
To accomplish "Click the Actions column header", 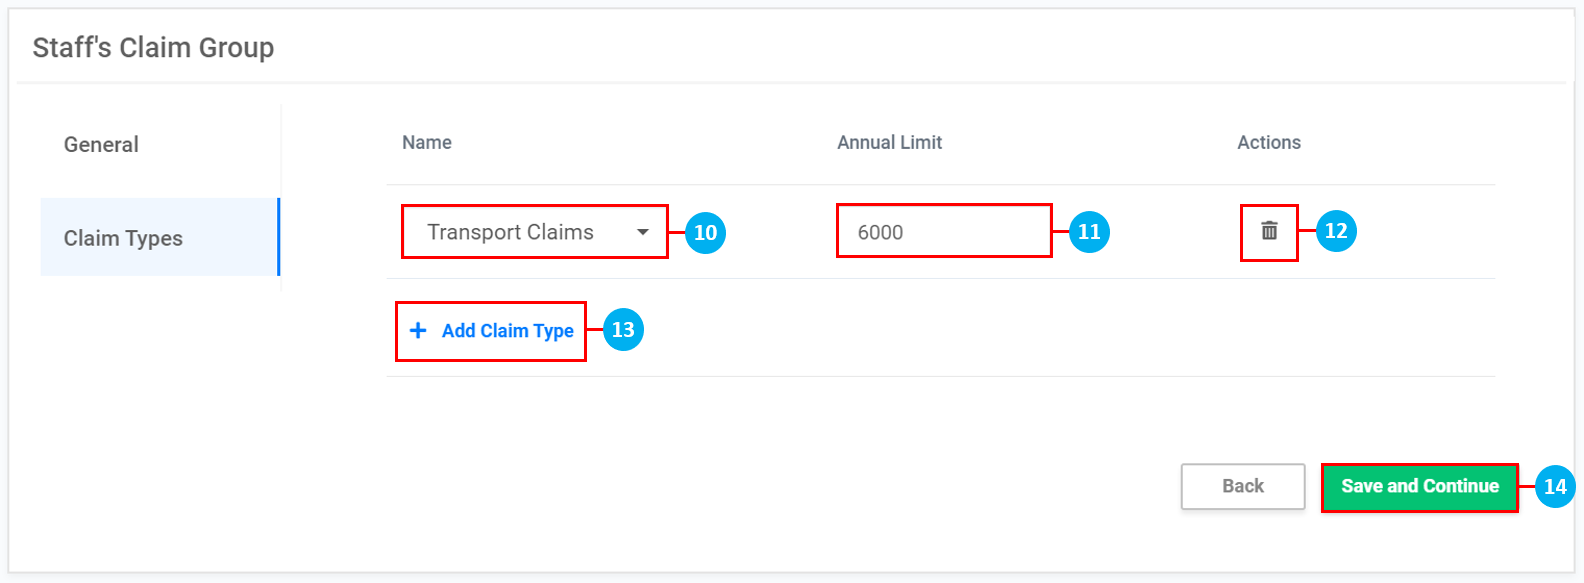I will [1268, 143].
